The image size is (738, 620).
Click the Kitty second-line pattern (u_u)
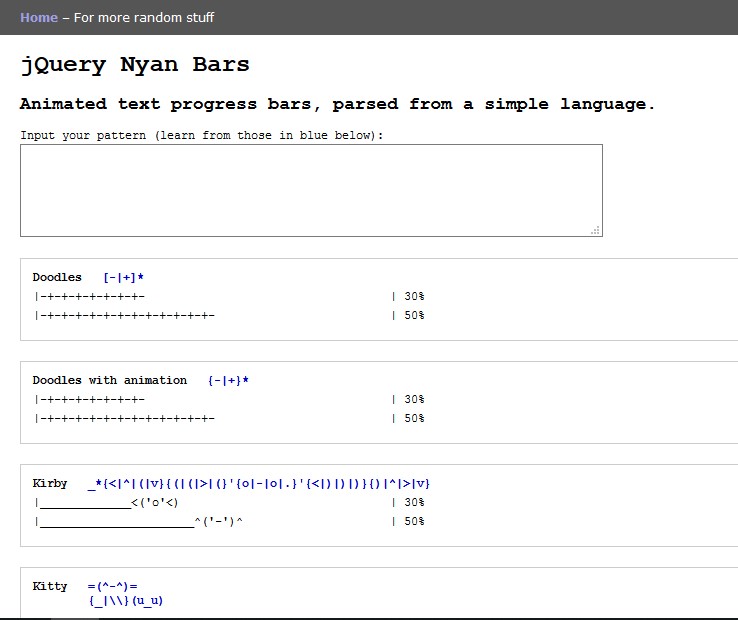(x=146, y=600)
